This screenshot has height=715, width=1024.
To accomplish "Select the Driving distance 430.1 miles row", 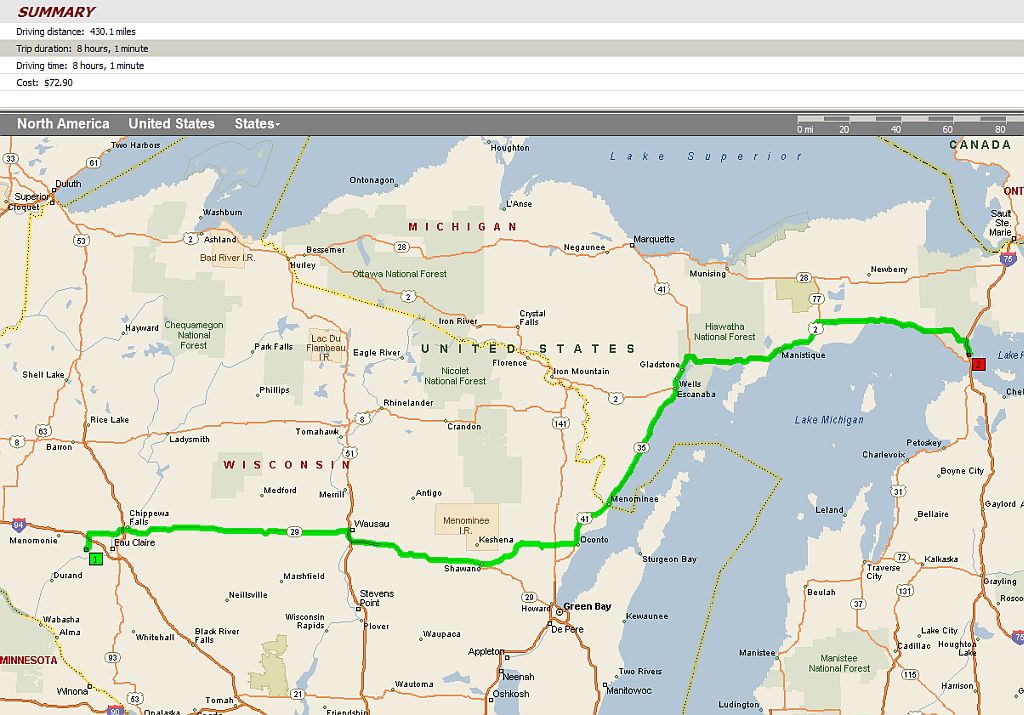I will (x=512, y=31).
